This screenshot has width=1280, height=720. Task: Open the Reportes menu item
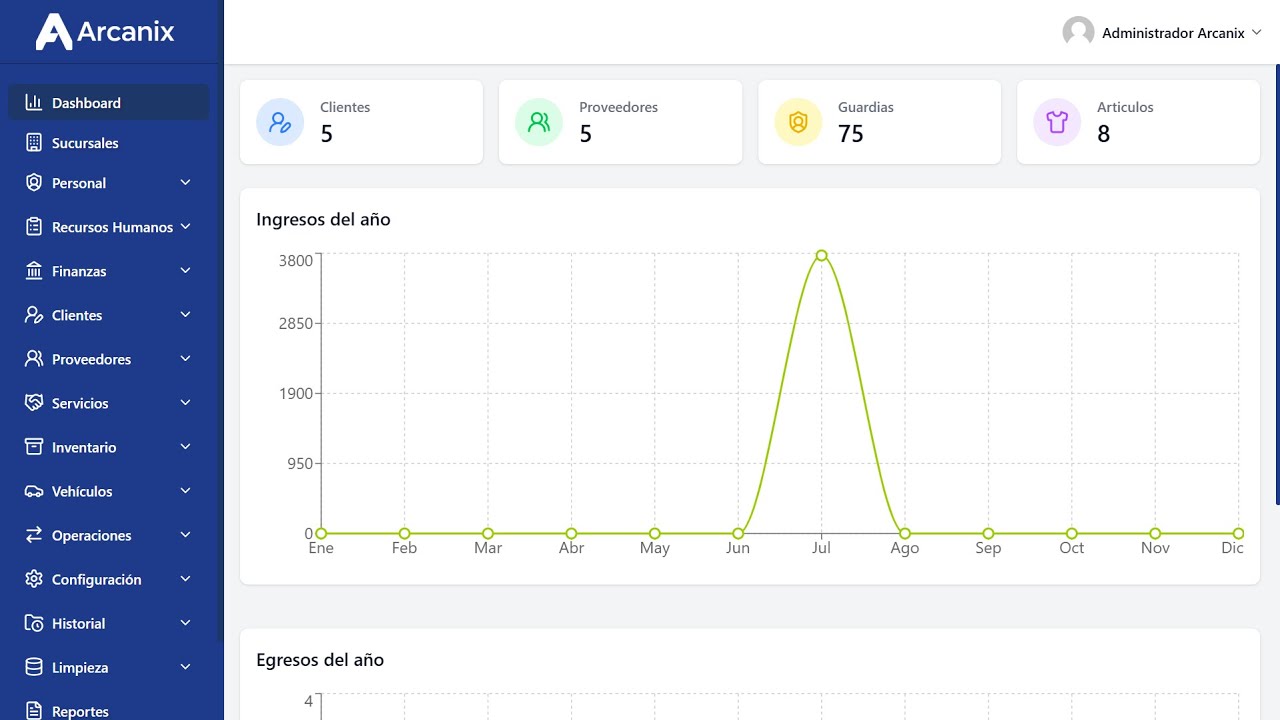80,711
